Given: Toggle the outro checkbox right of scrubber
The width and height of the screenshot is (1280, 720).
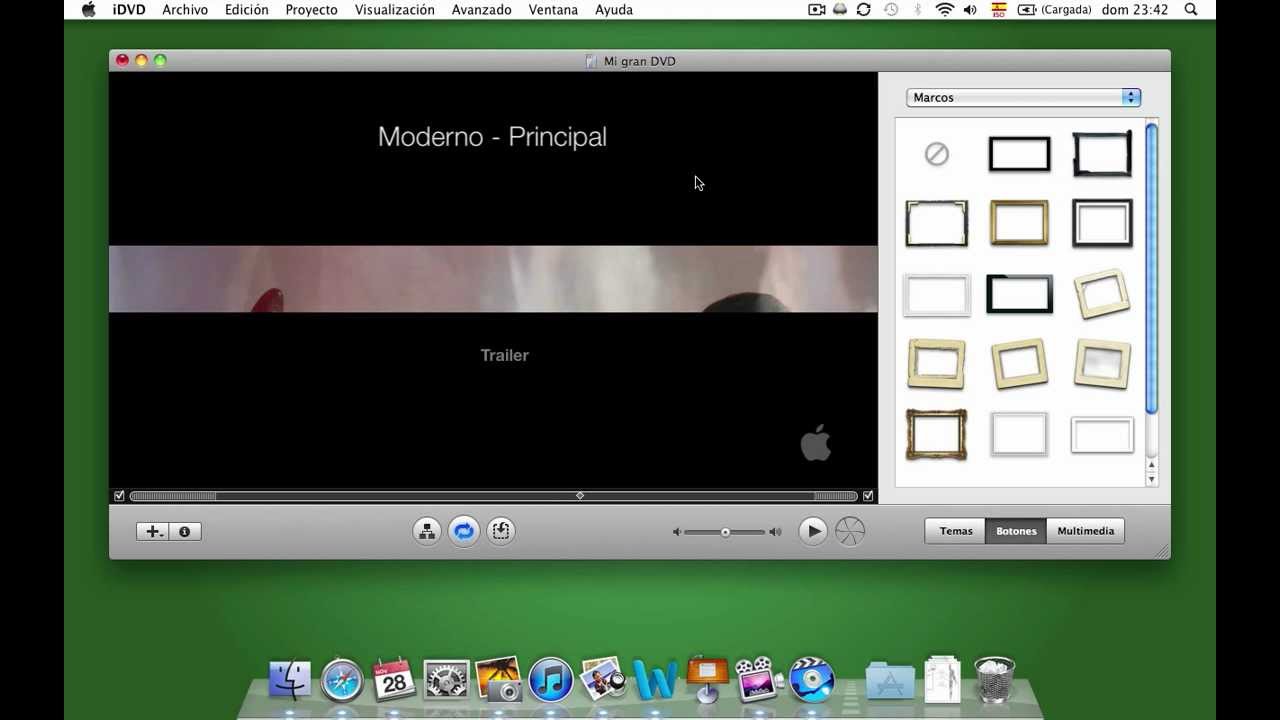Looking at the screenshot, I should 868,496.
